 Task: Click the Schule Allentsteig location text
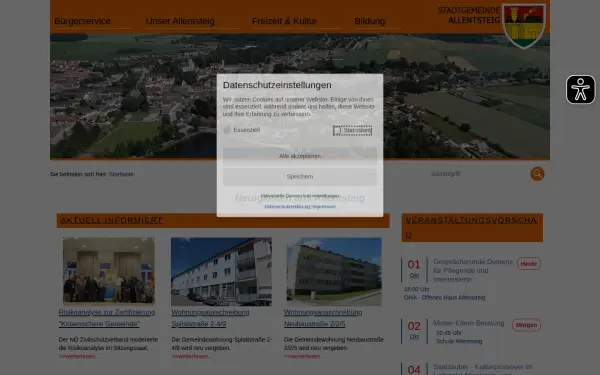pyautogui.click(x=459, y=341)
